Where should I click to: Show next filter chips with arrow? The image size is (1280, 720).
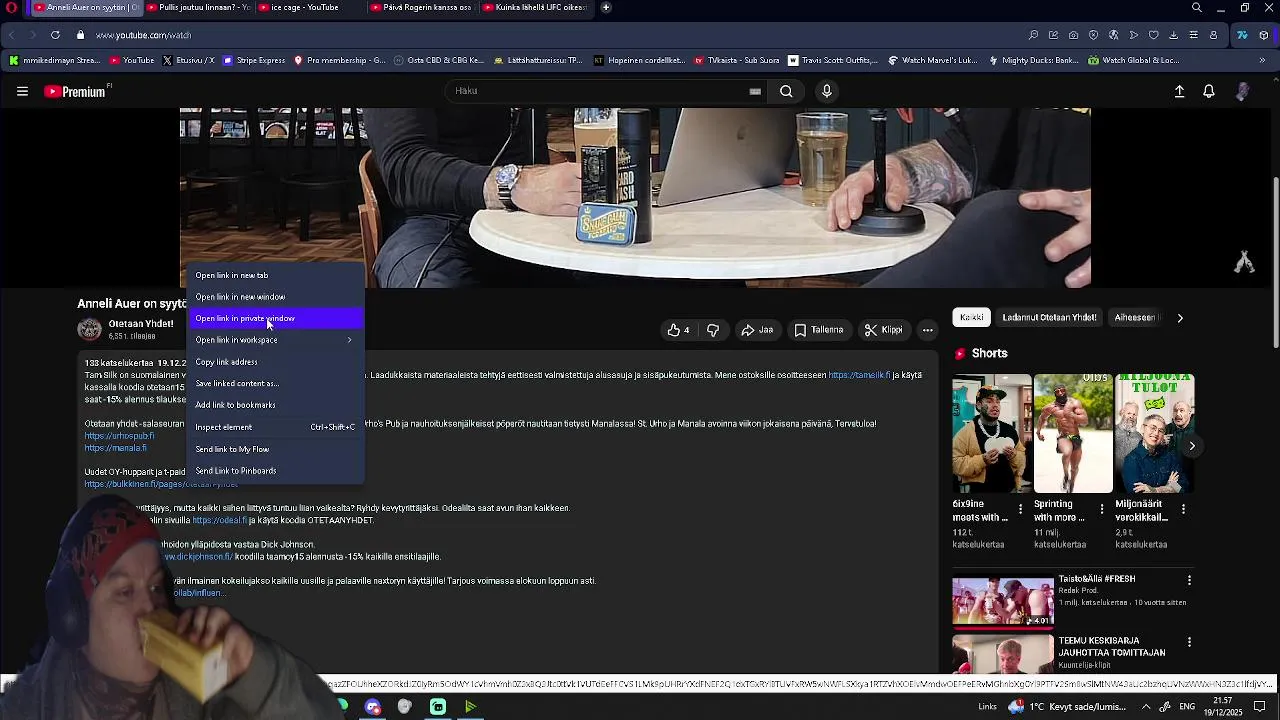[1180, 318]
